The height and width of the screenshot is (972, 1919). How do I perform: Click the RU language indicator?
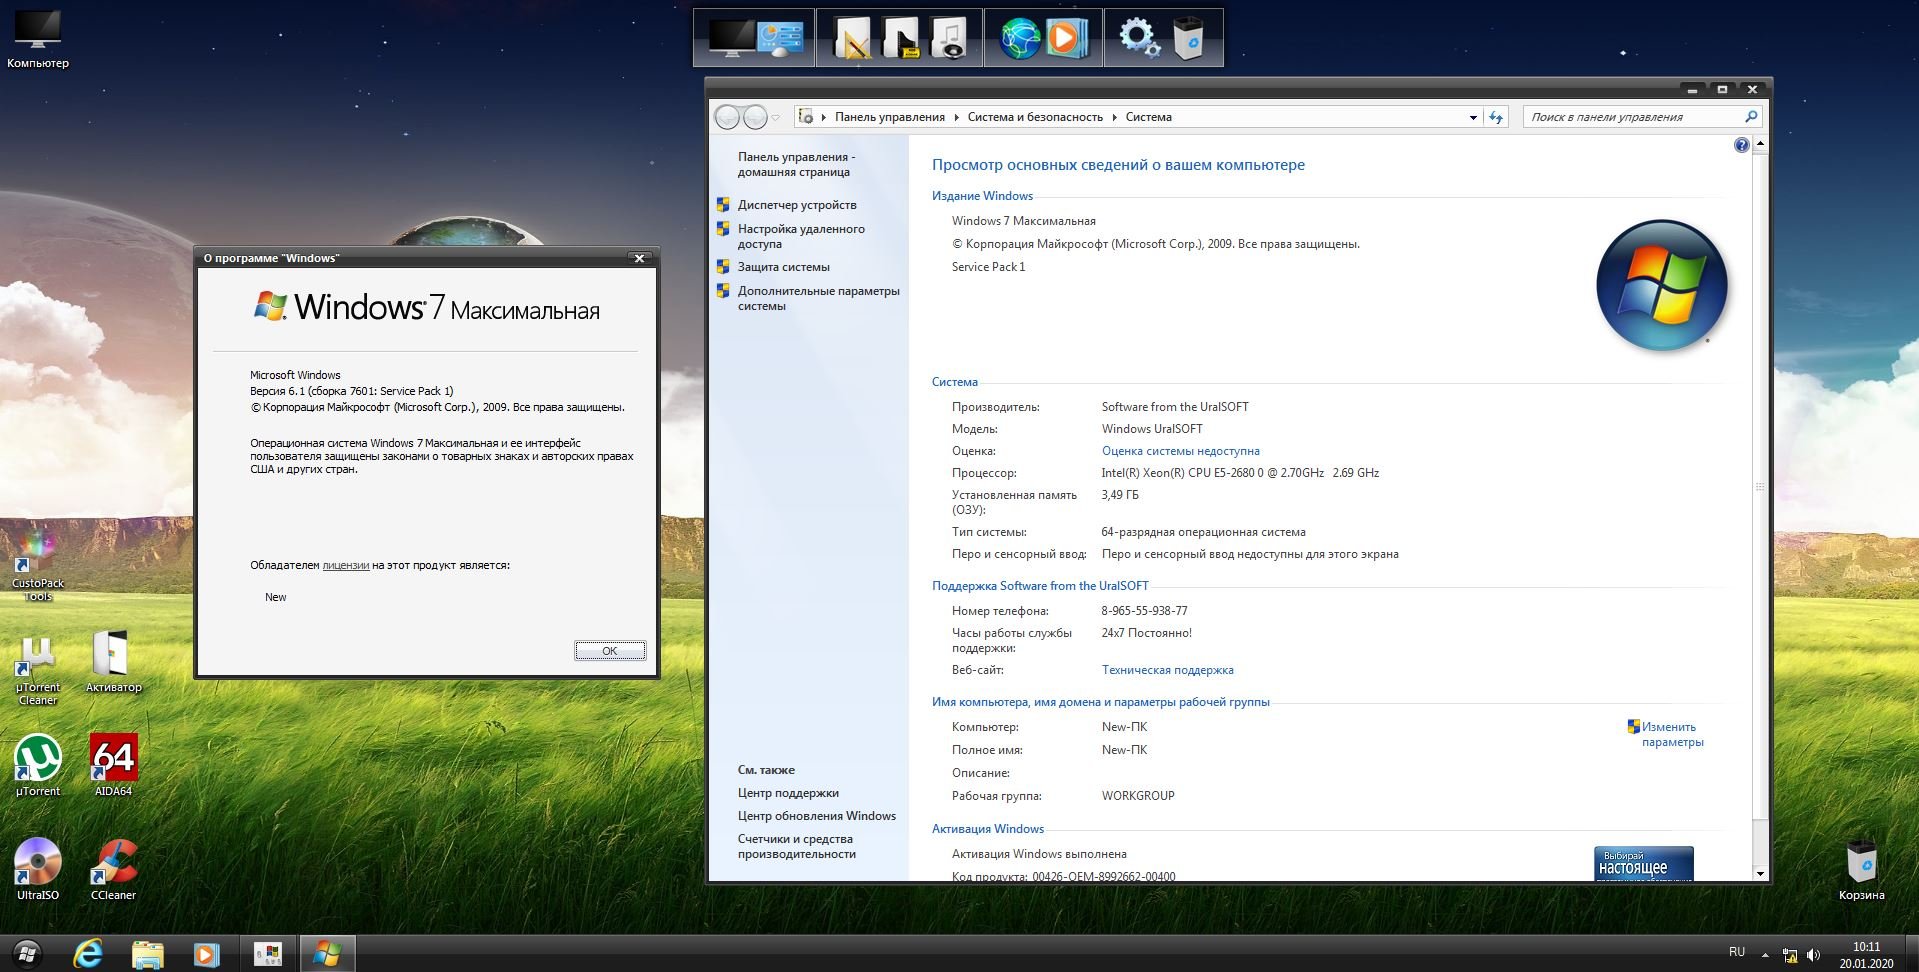(x=1737, y=952)
